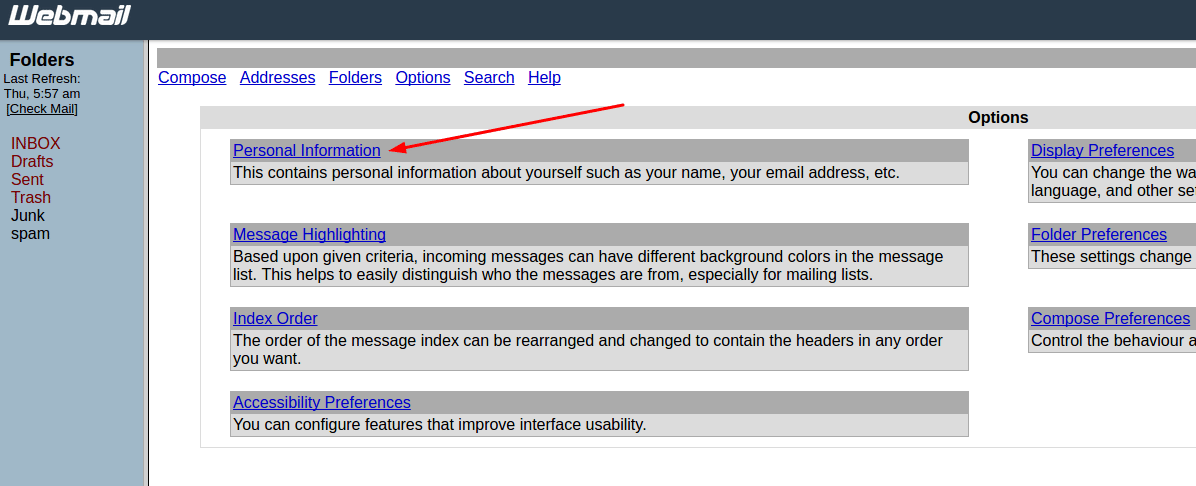
Task: Go to Addresses page
Action: 278,78
